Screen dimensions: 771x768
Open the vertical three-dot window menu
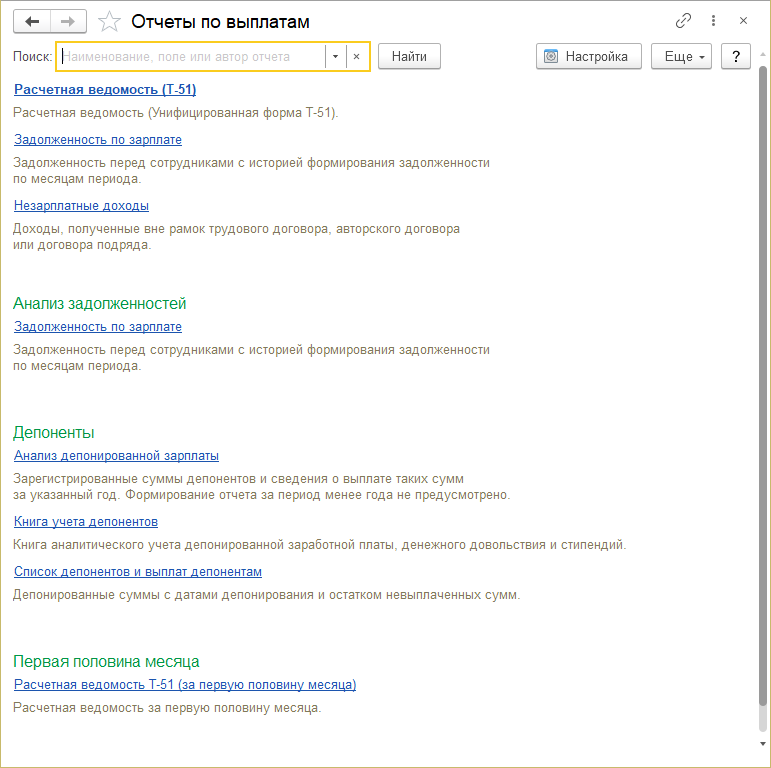click(x=713, y=21)
